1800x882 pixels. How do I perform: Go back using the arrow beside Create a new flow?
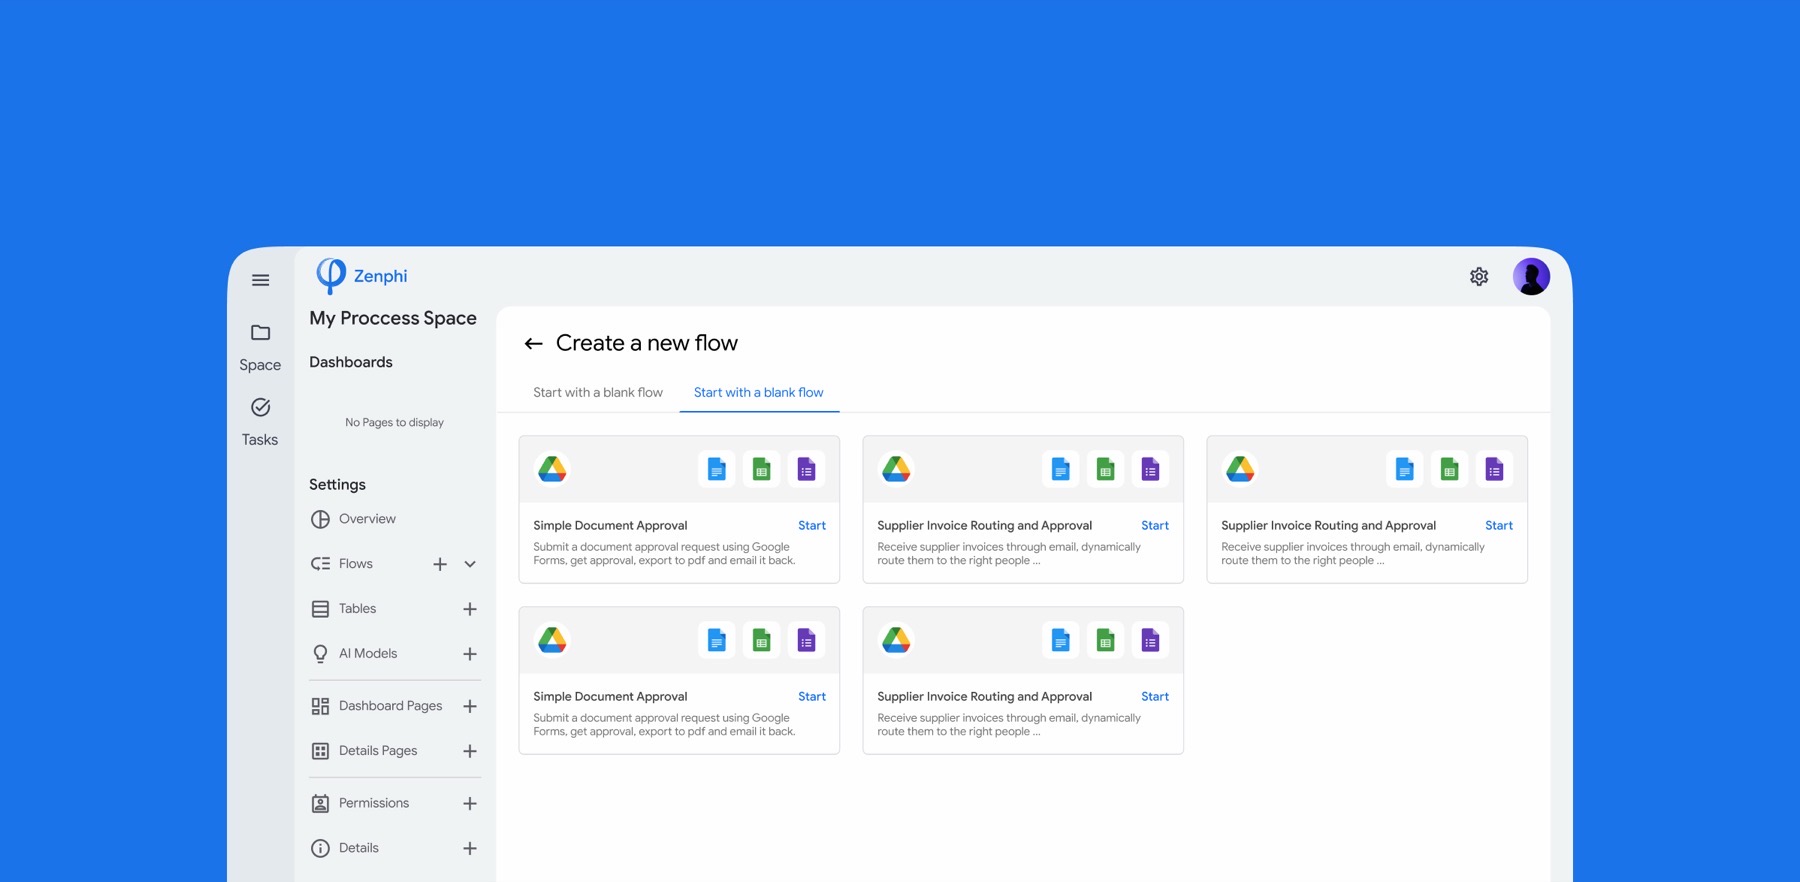533,344
